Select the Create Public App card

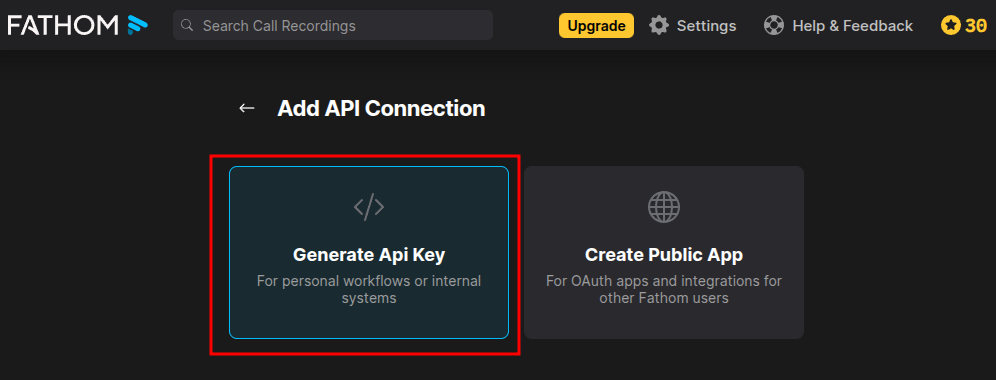click(x=664, y=252)
